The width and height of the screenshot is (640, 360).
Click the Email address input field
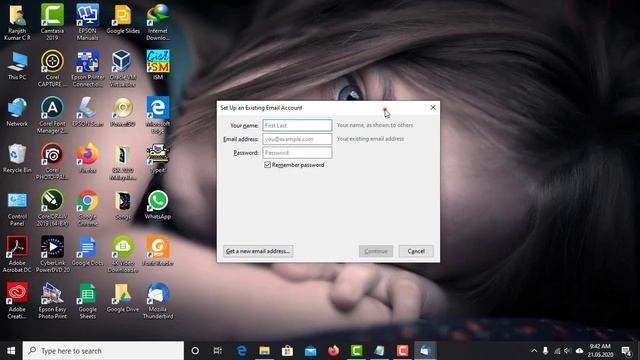(x=297, y=139)
